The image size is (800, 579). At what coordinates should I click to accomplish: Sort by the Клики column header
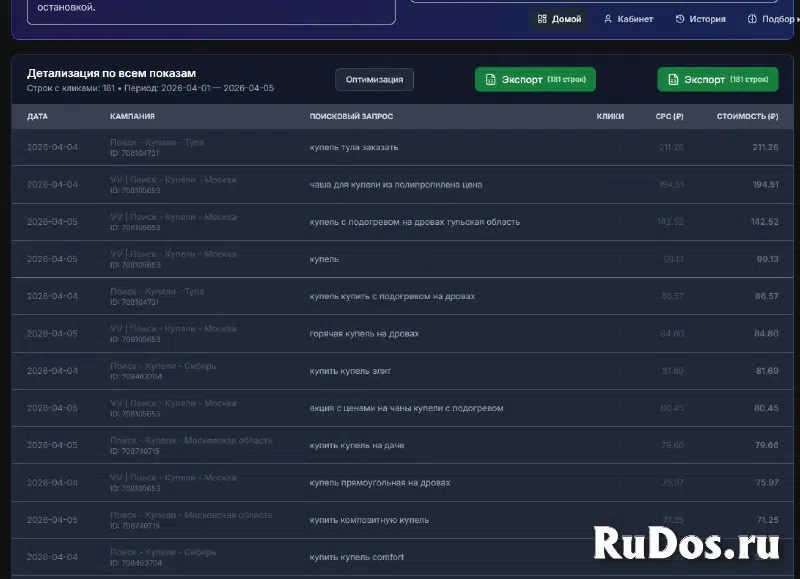click(610, 116)
